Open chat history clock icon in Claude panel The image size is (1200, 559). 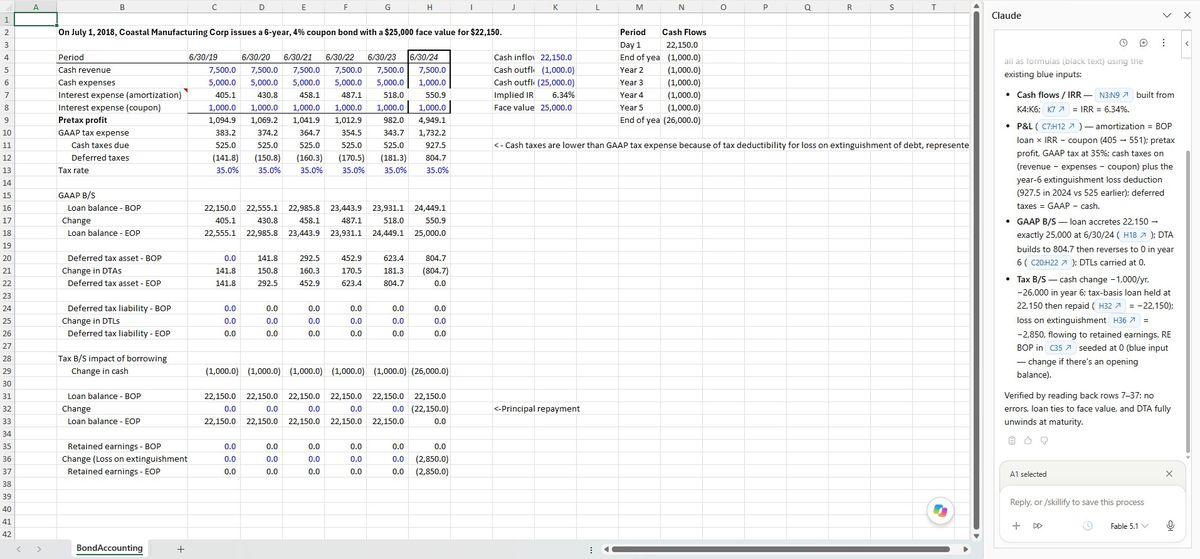1123,44
